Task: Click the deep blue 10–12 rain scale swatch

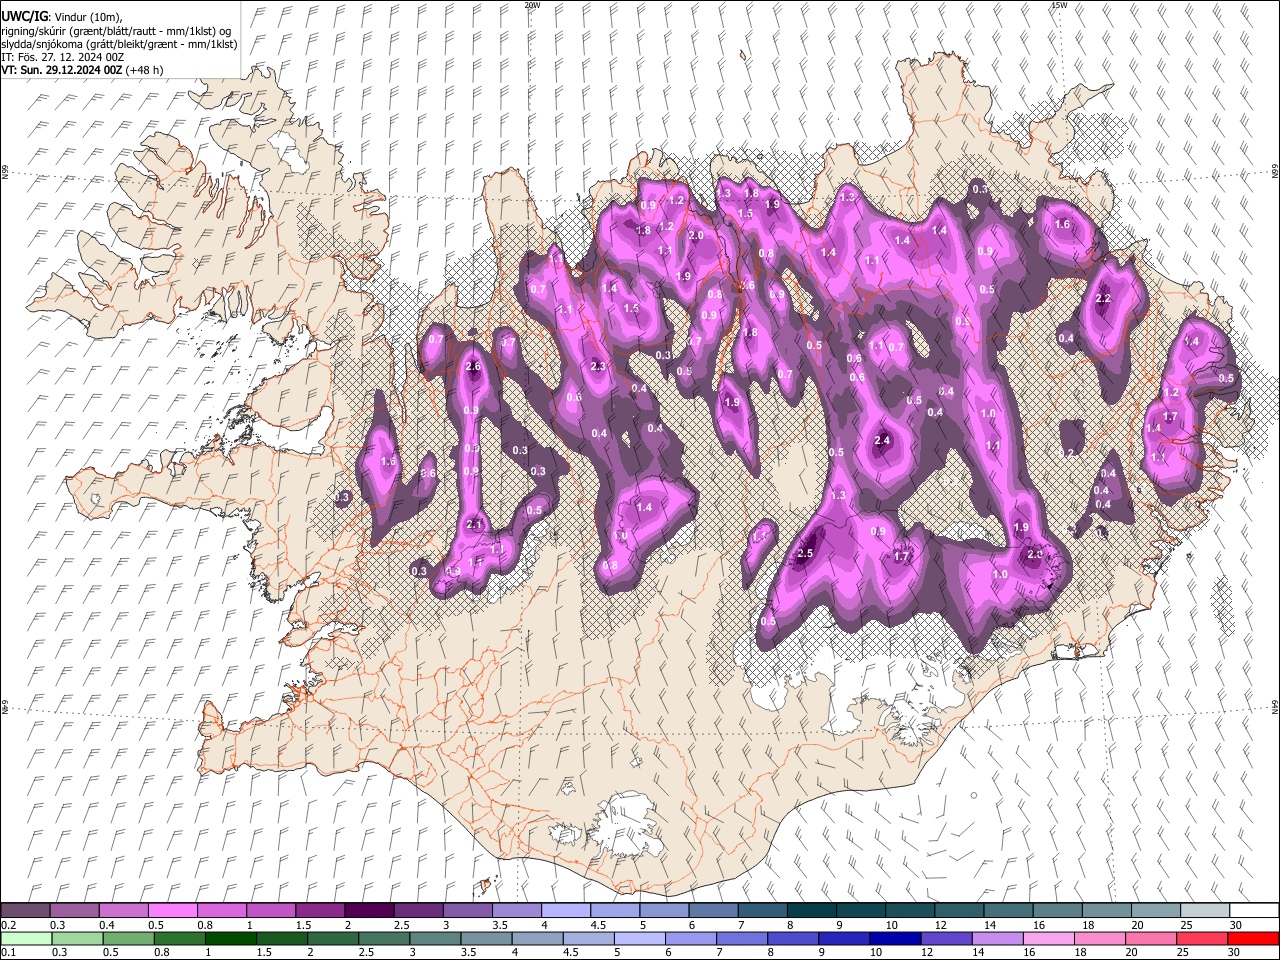Action: tap(895, 938)
